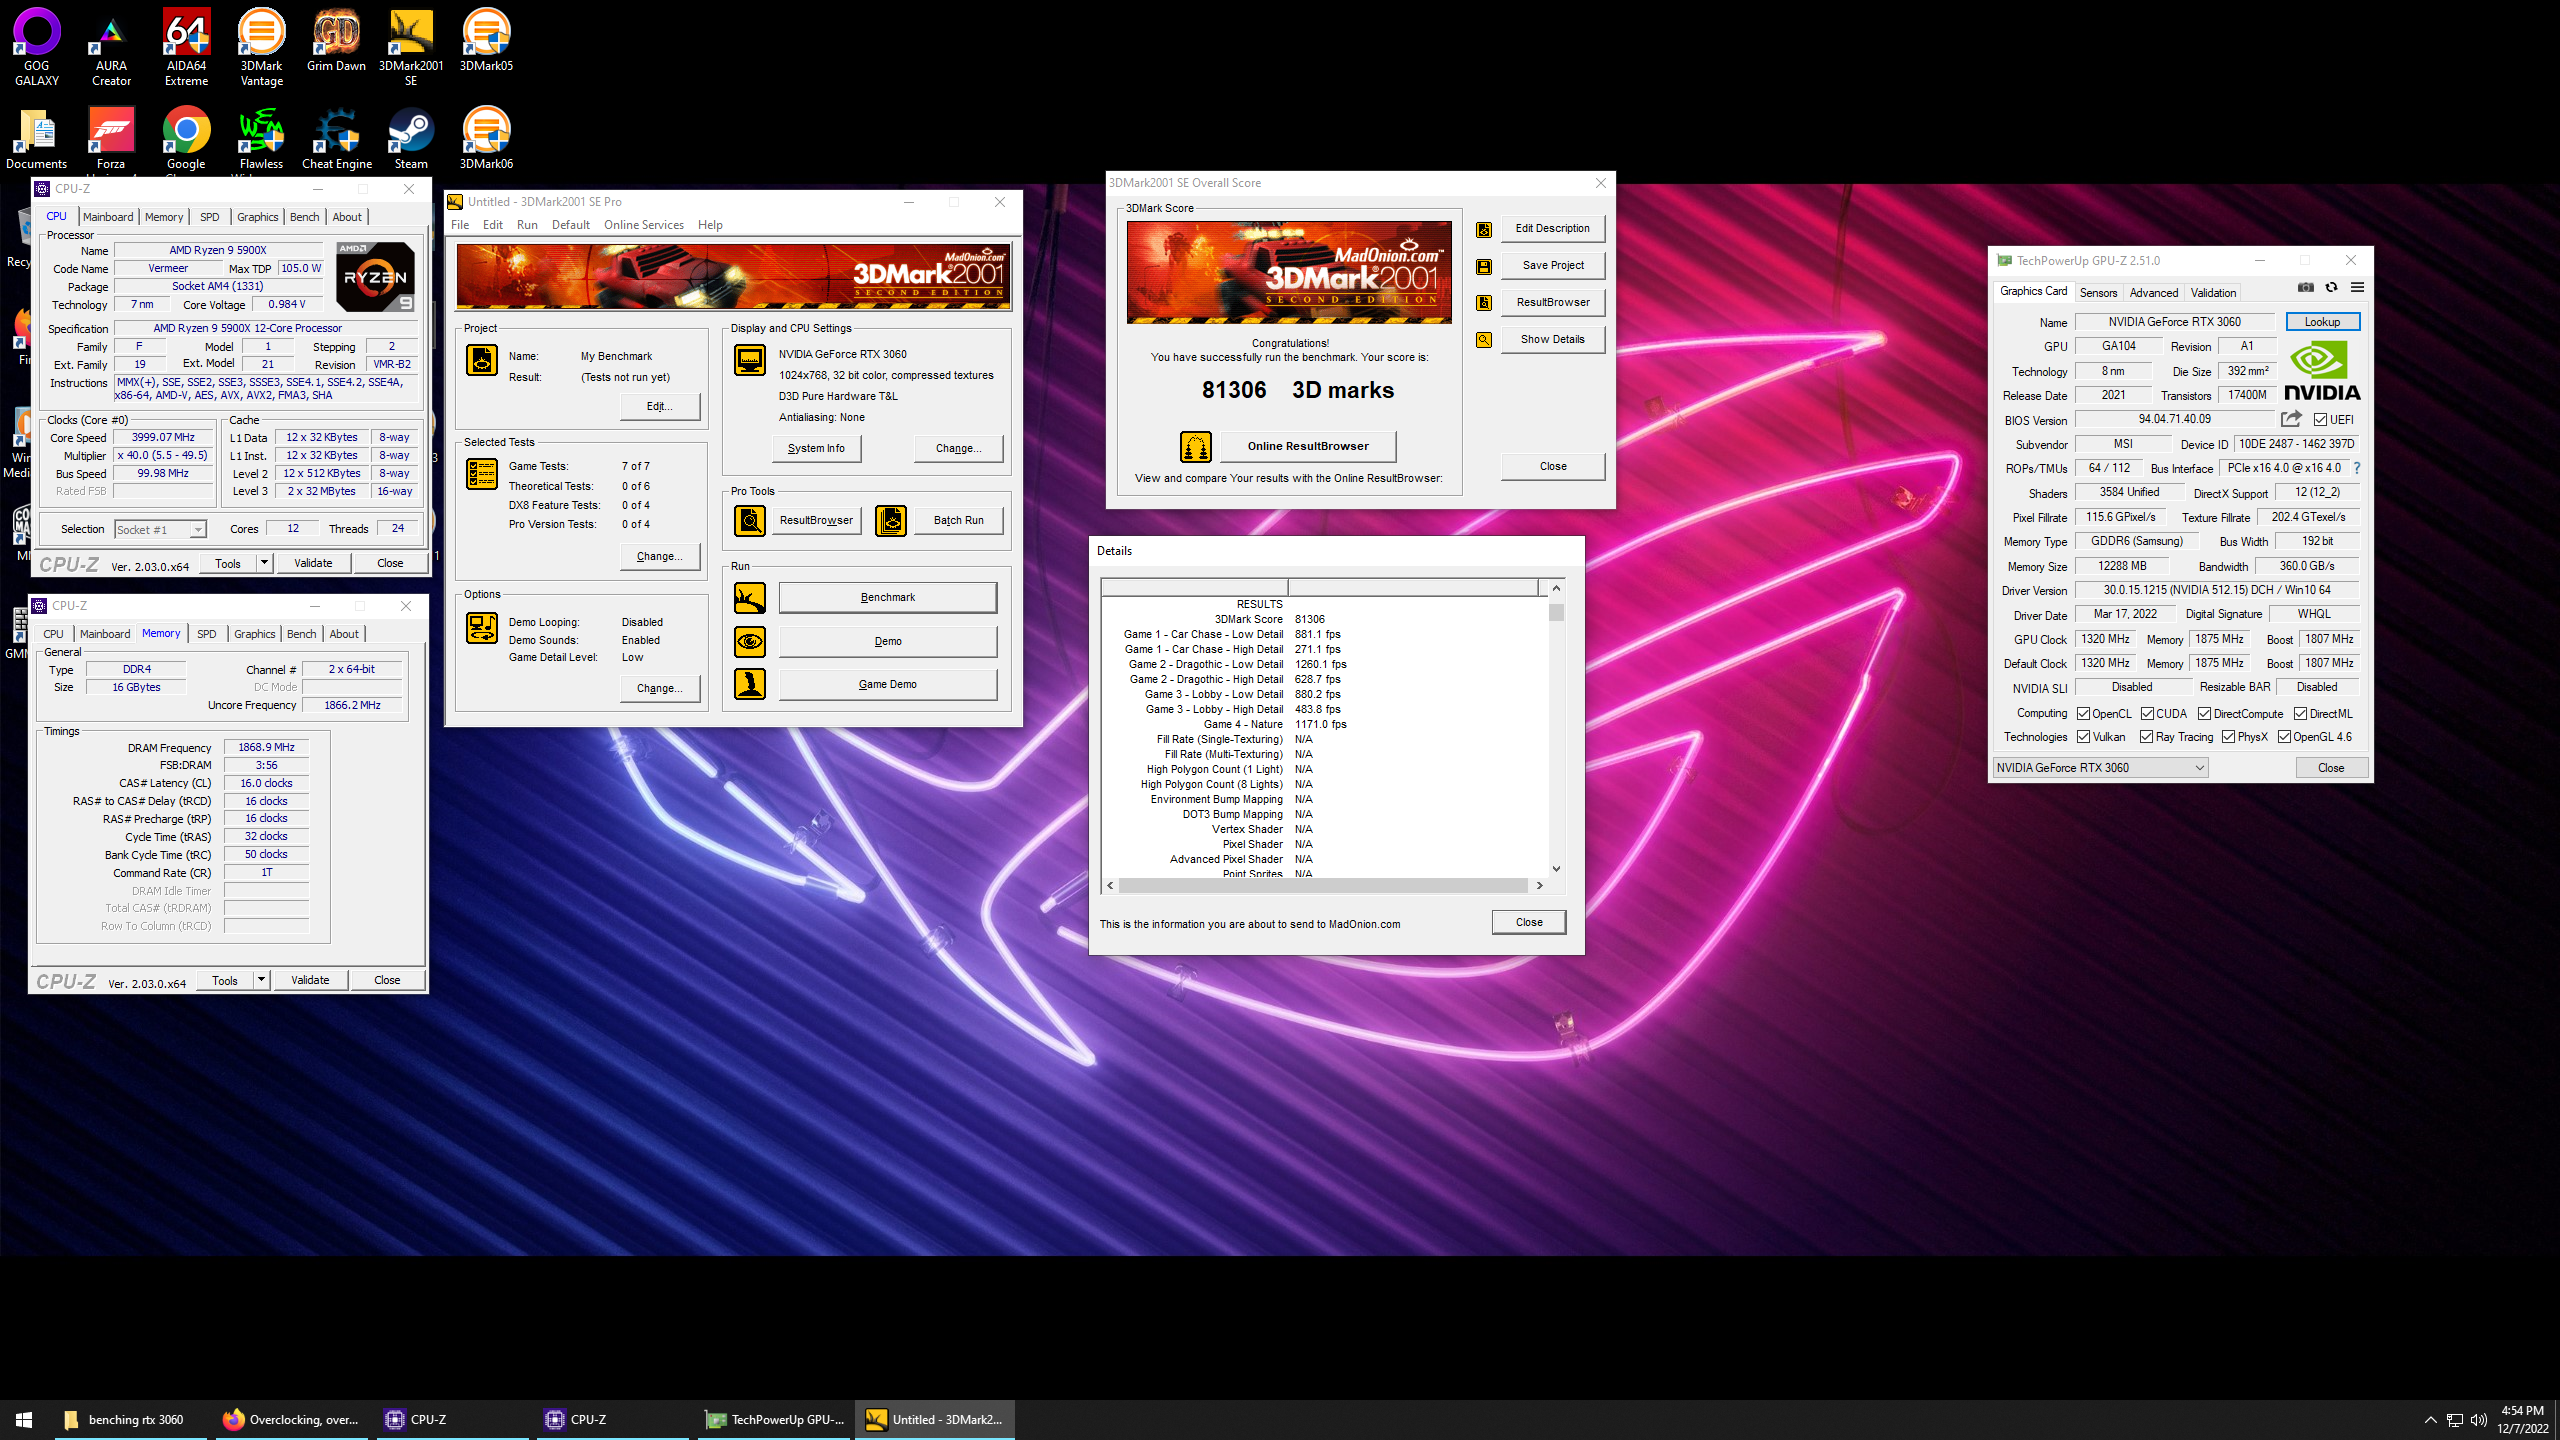Click the System Info button in 3DMark2001
Screen dimensions: 2560x1440
[816, 449]
